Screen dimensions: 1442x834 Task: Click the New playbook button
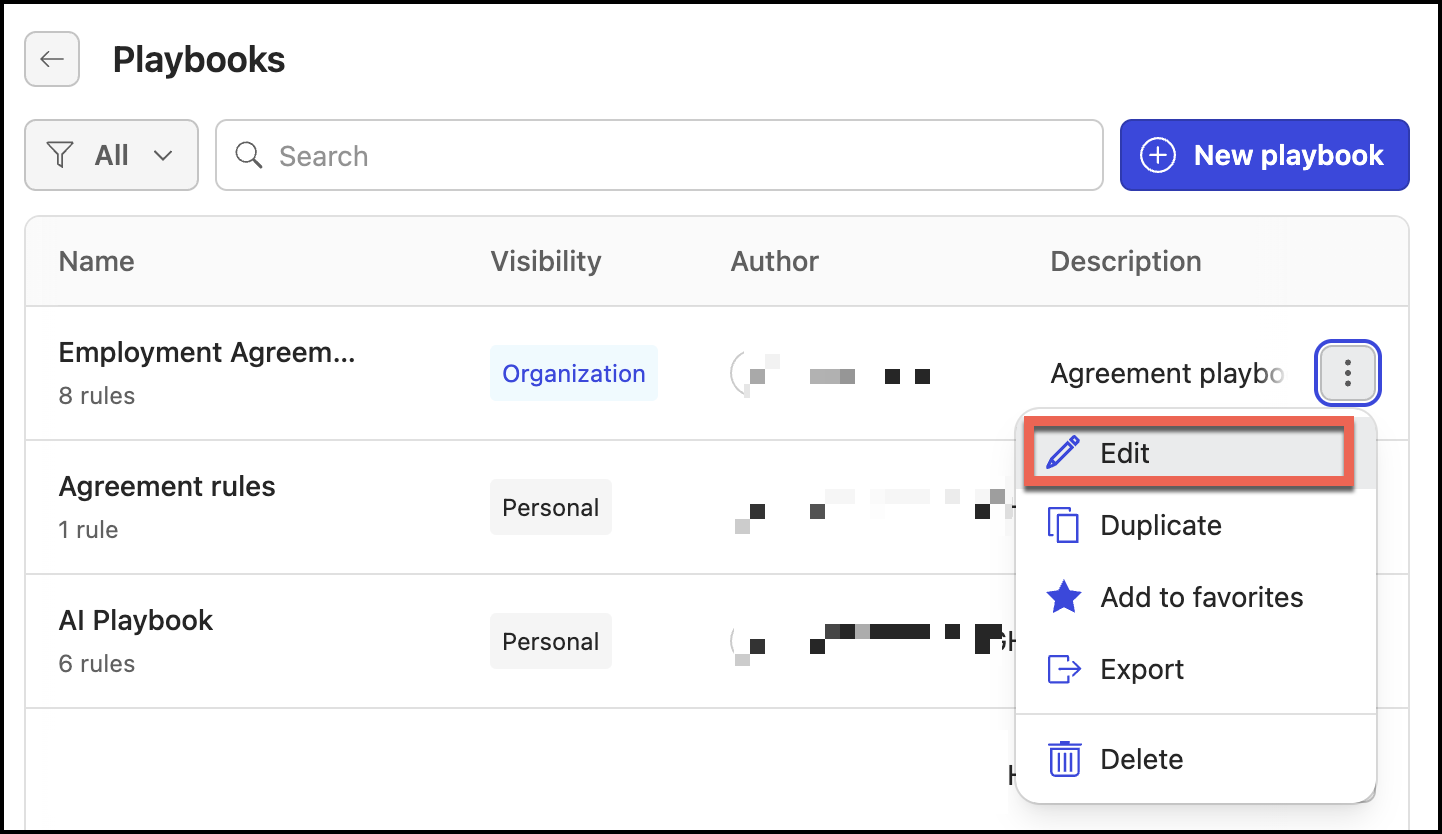pos(1264,155)
